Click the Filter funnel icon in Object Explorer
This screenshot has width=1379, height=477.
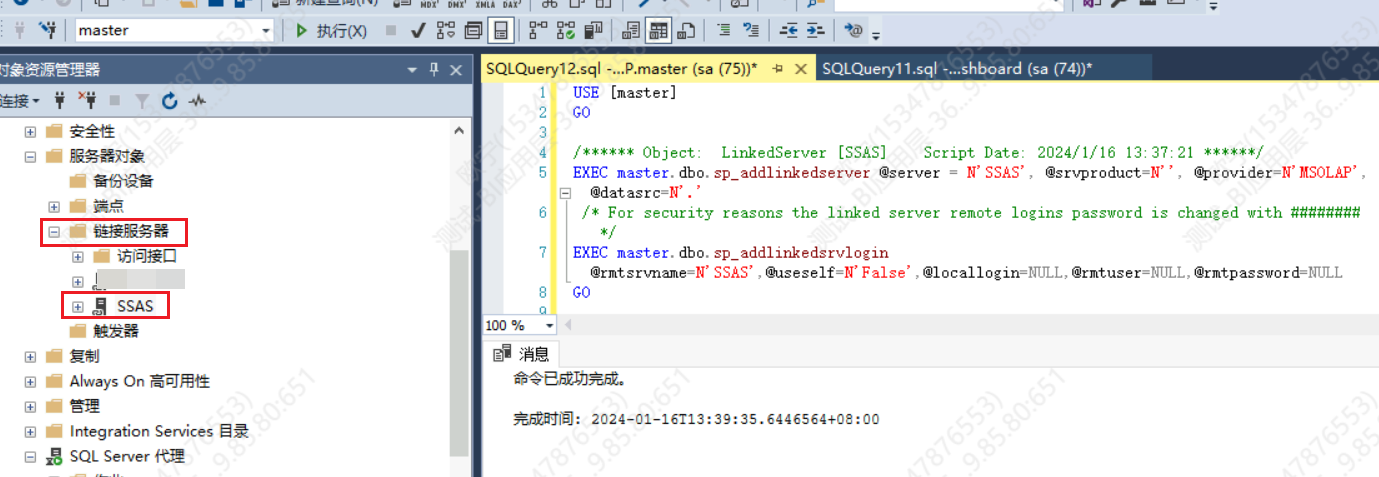tap(142, 100)
